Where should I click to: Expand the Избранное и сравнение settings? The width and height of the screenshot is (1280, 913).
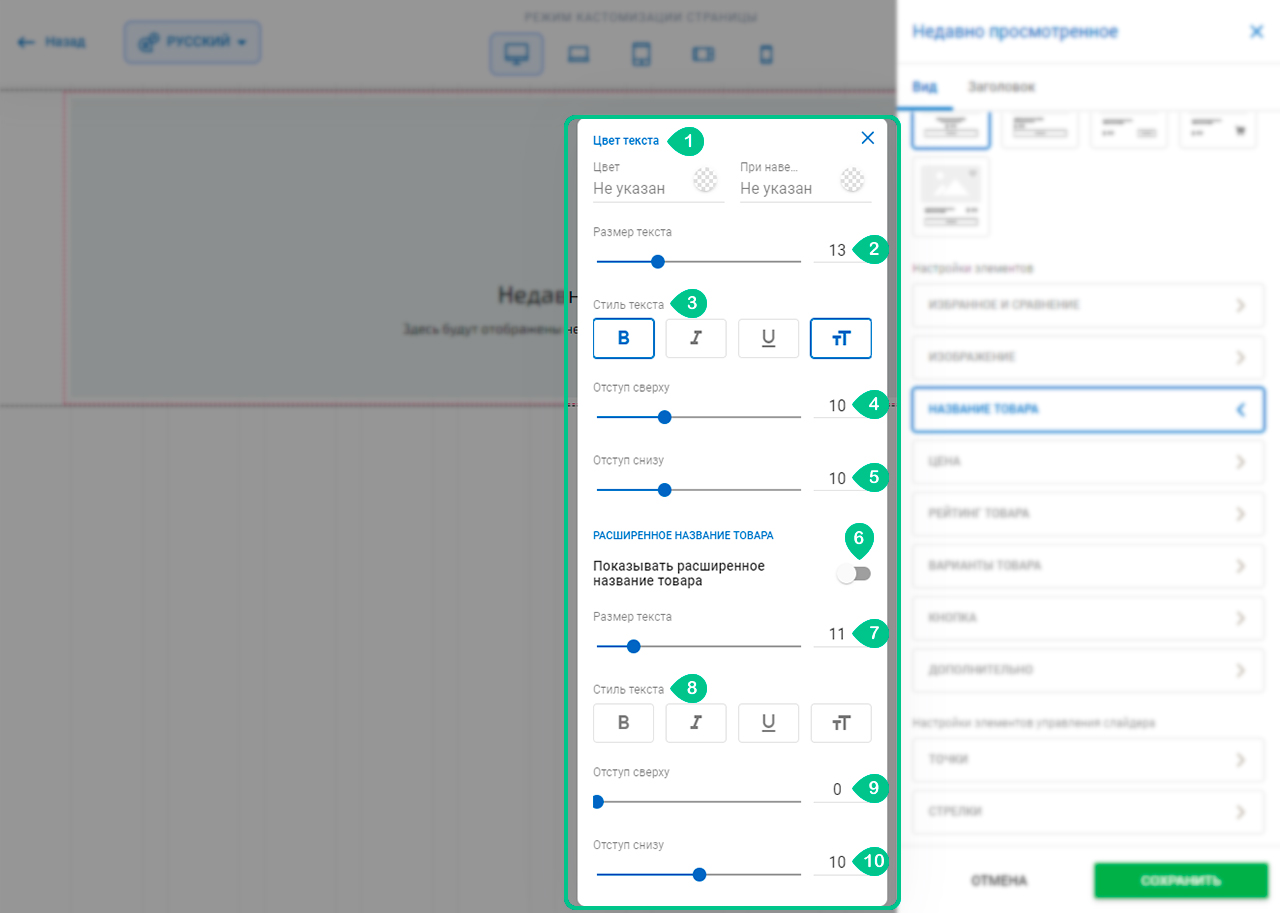coord(1088,304)
